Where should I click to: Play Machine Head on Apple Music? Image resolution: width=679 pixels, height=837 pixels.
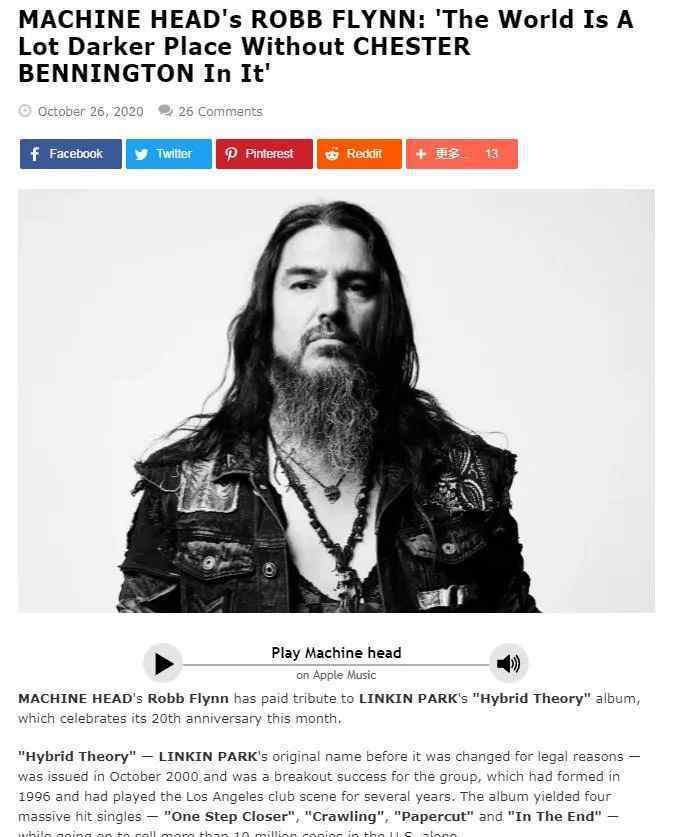[x=163, y=664]
